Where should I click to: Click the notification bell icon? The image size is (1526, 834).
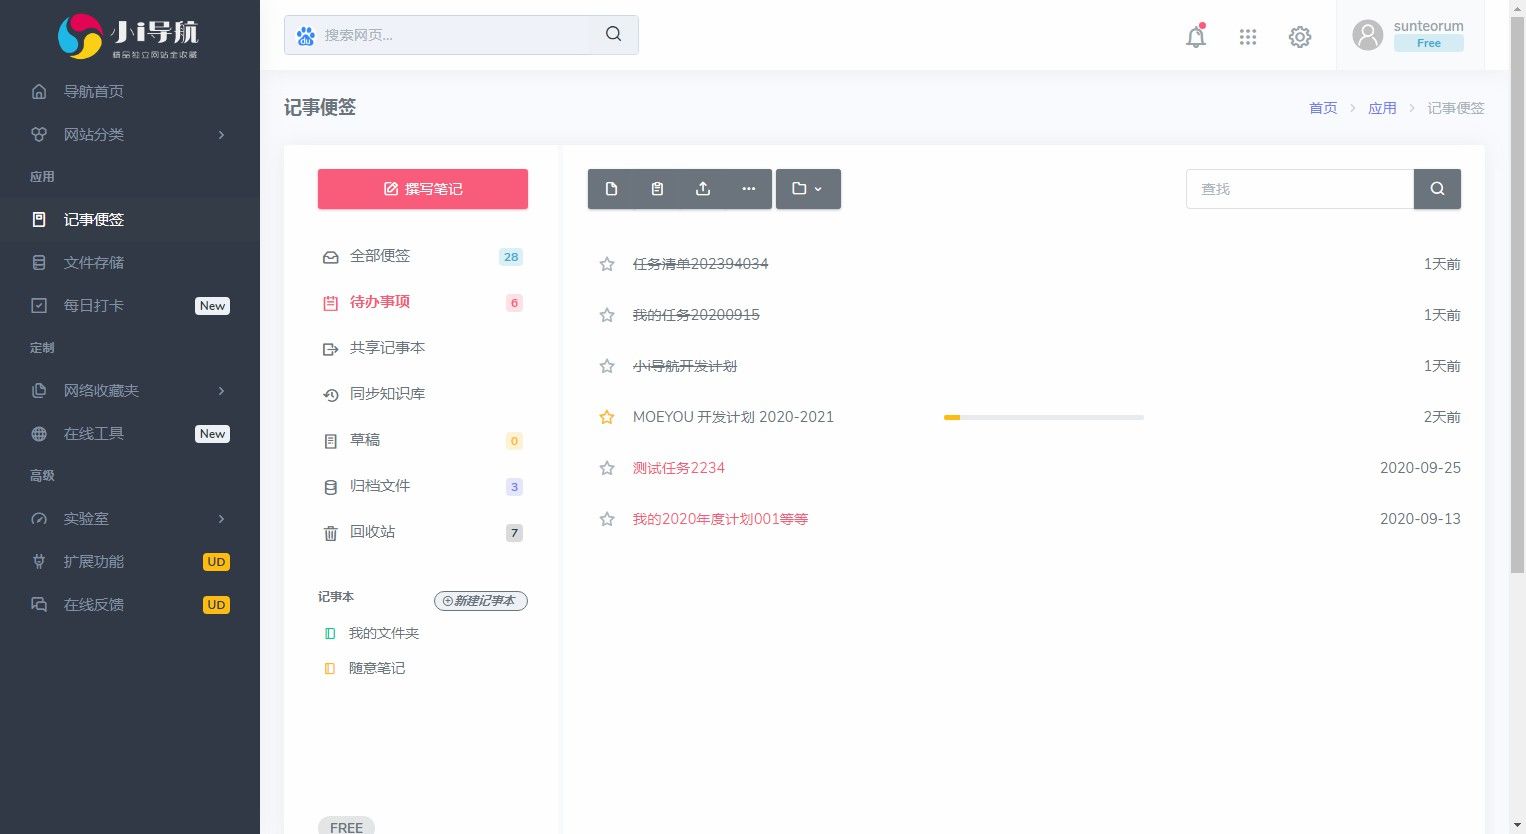[x=1195, y=37]
